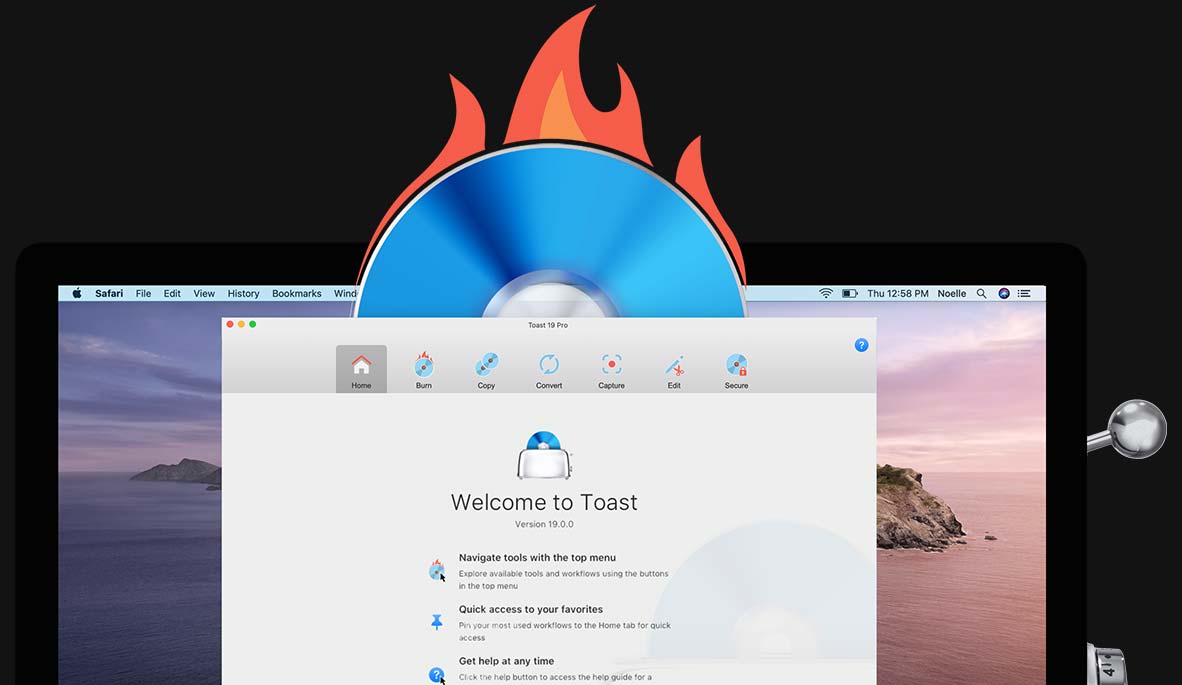Open the Capture tool
Image resolution: width=1182 pixels, height=685 pixels.
coord(611,369)
